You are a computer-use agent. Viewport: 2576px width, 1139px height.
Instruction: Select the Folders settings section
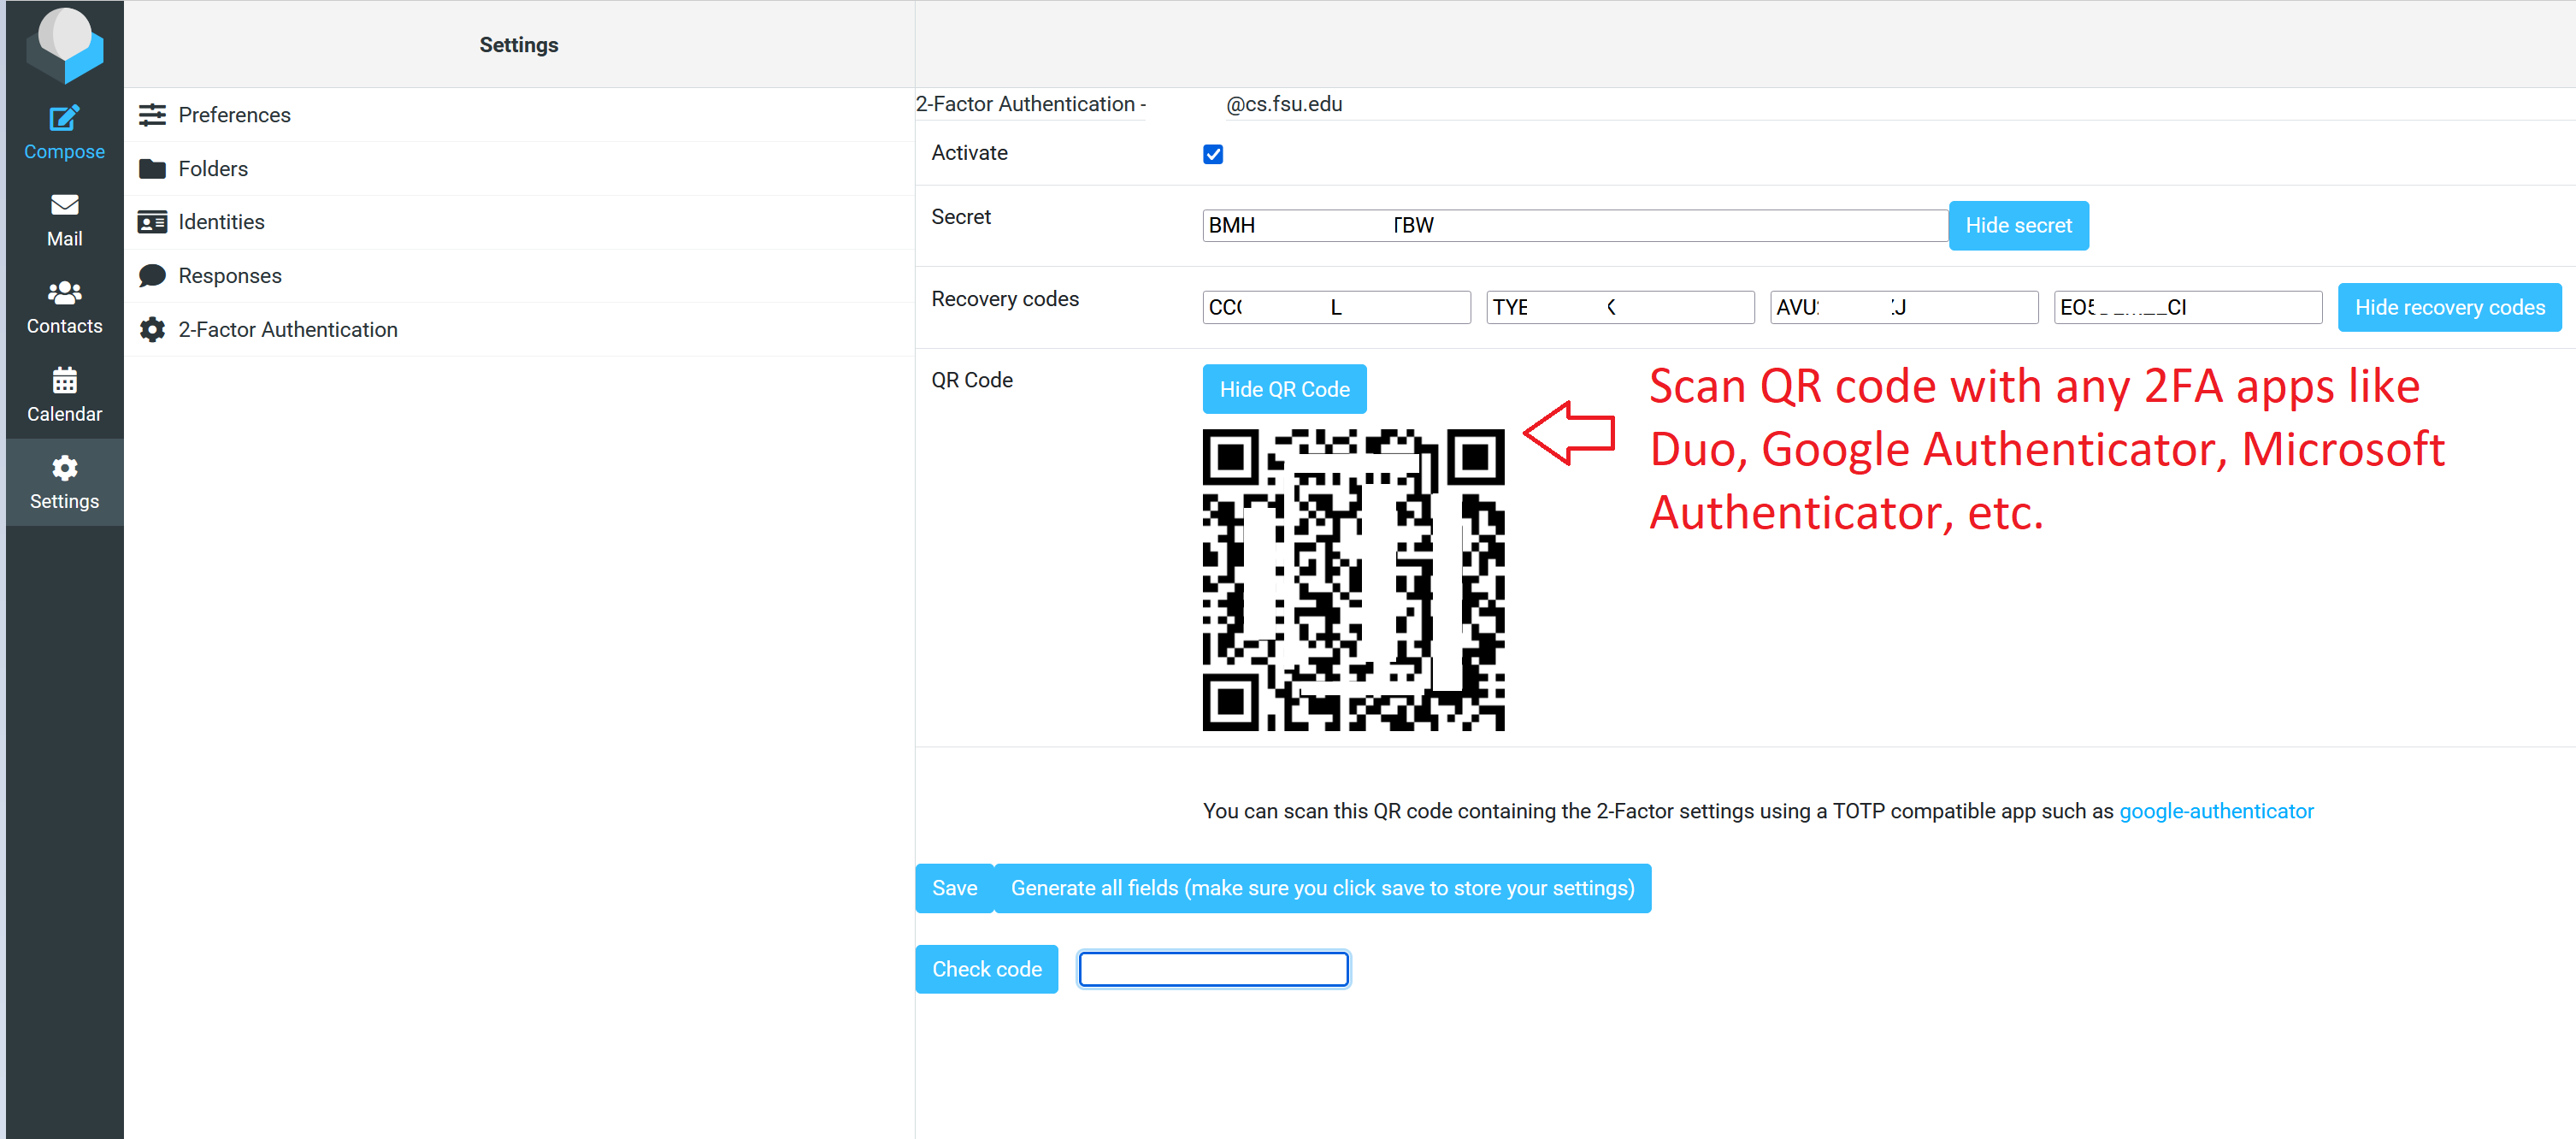pyautogui.click(x=519, y=168)
